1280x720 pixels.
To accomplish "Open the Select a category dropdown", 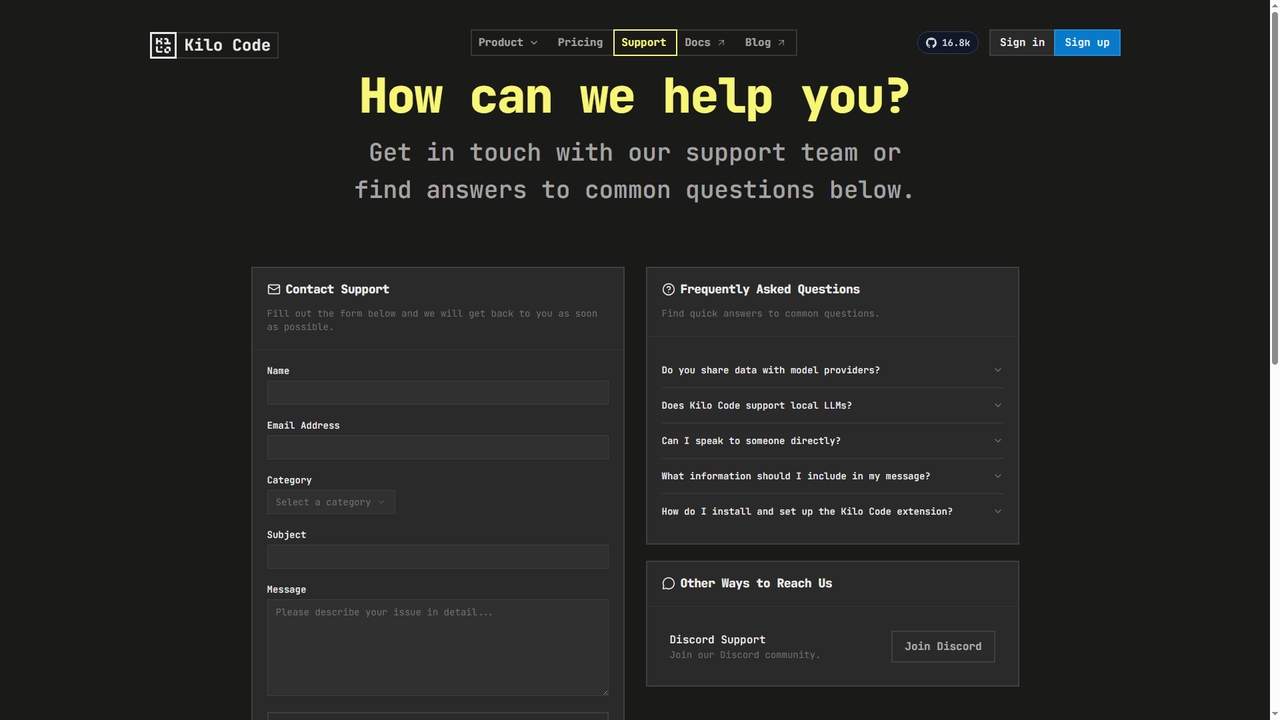I will click(331, 502).
